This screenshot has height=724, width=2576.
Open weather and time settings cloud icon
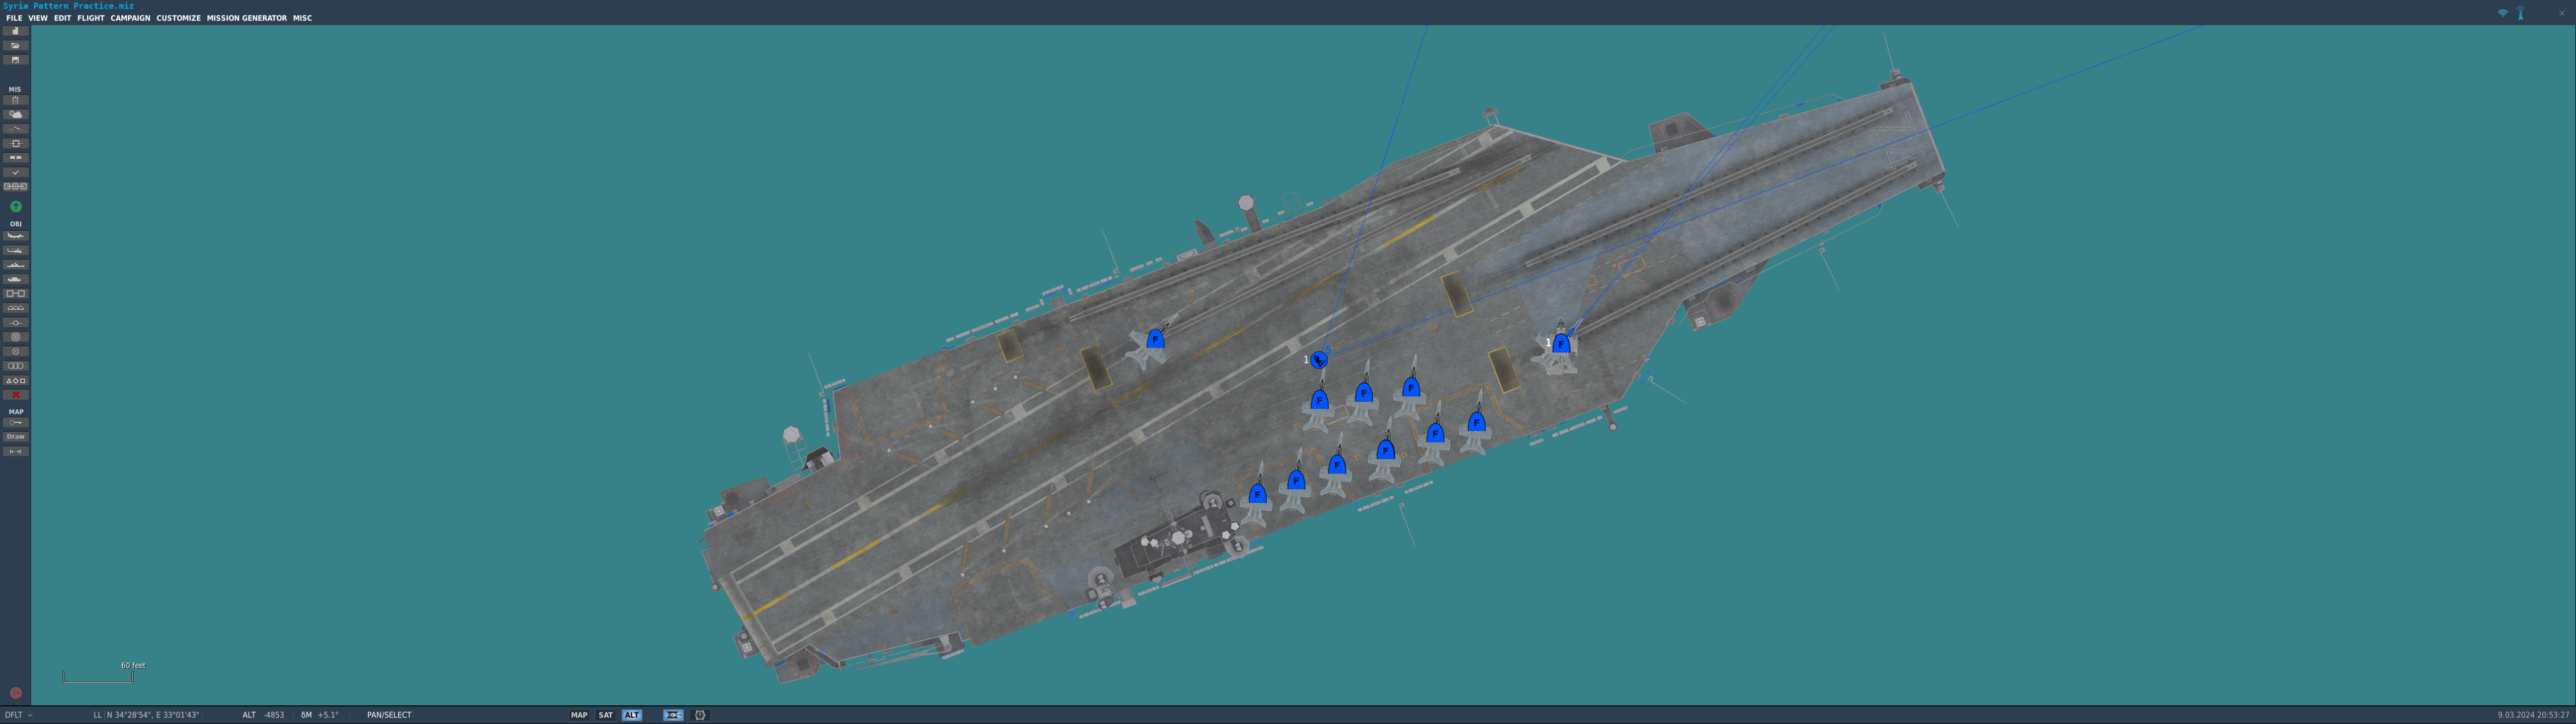[15, 115]
